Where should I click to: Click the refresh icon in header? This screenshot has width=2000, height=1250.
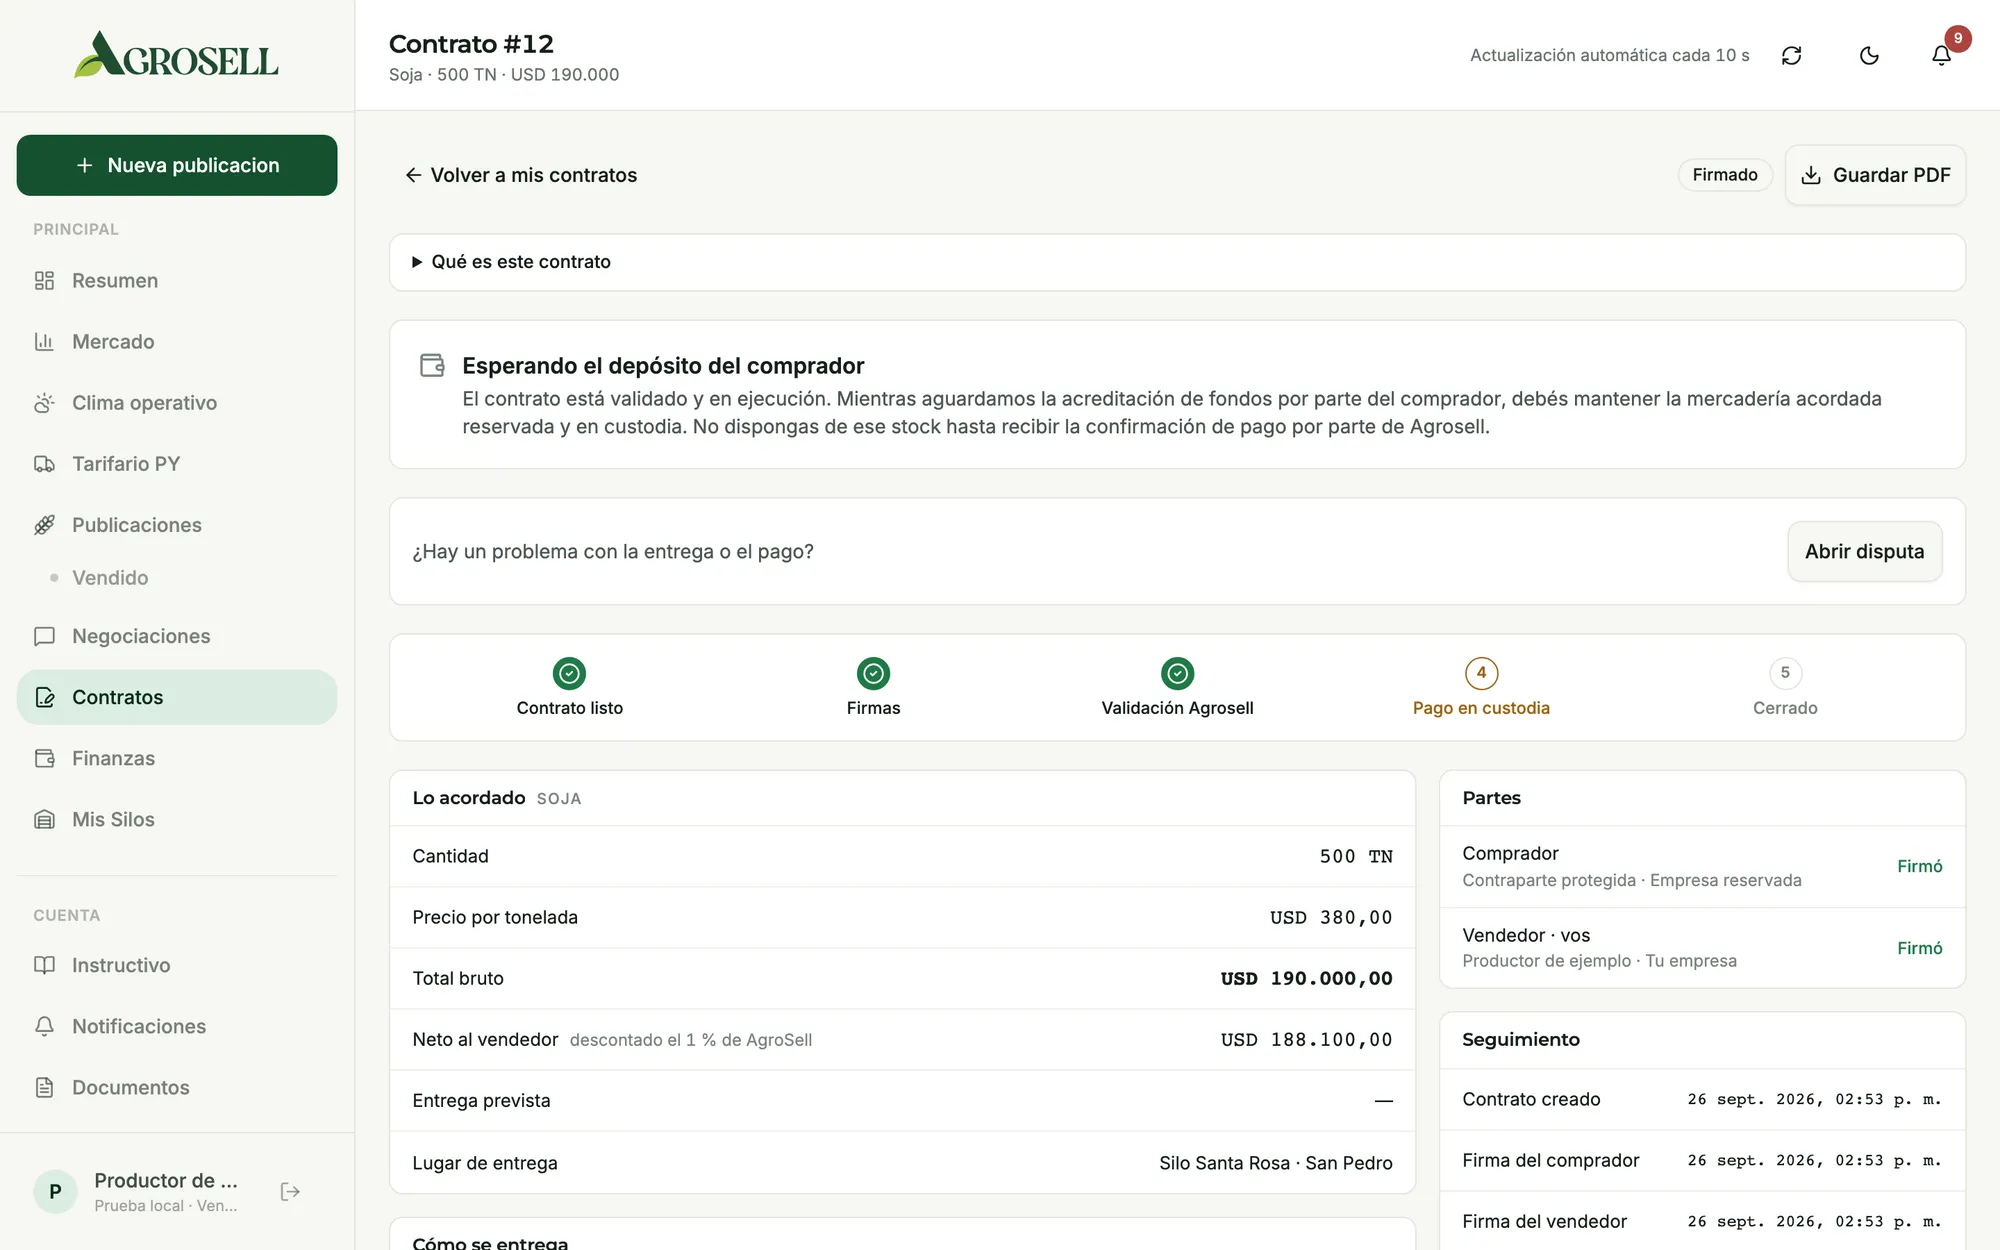[x=1791, y=55]
